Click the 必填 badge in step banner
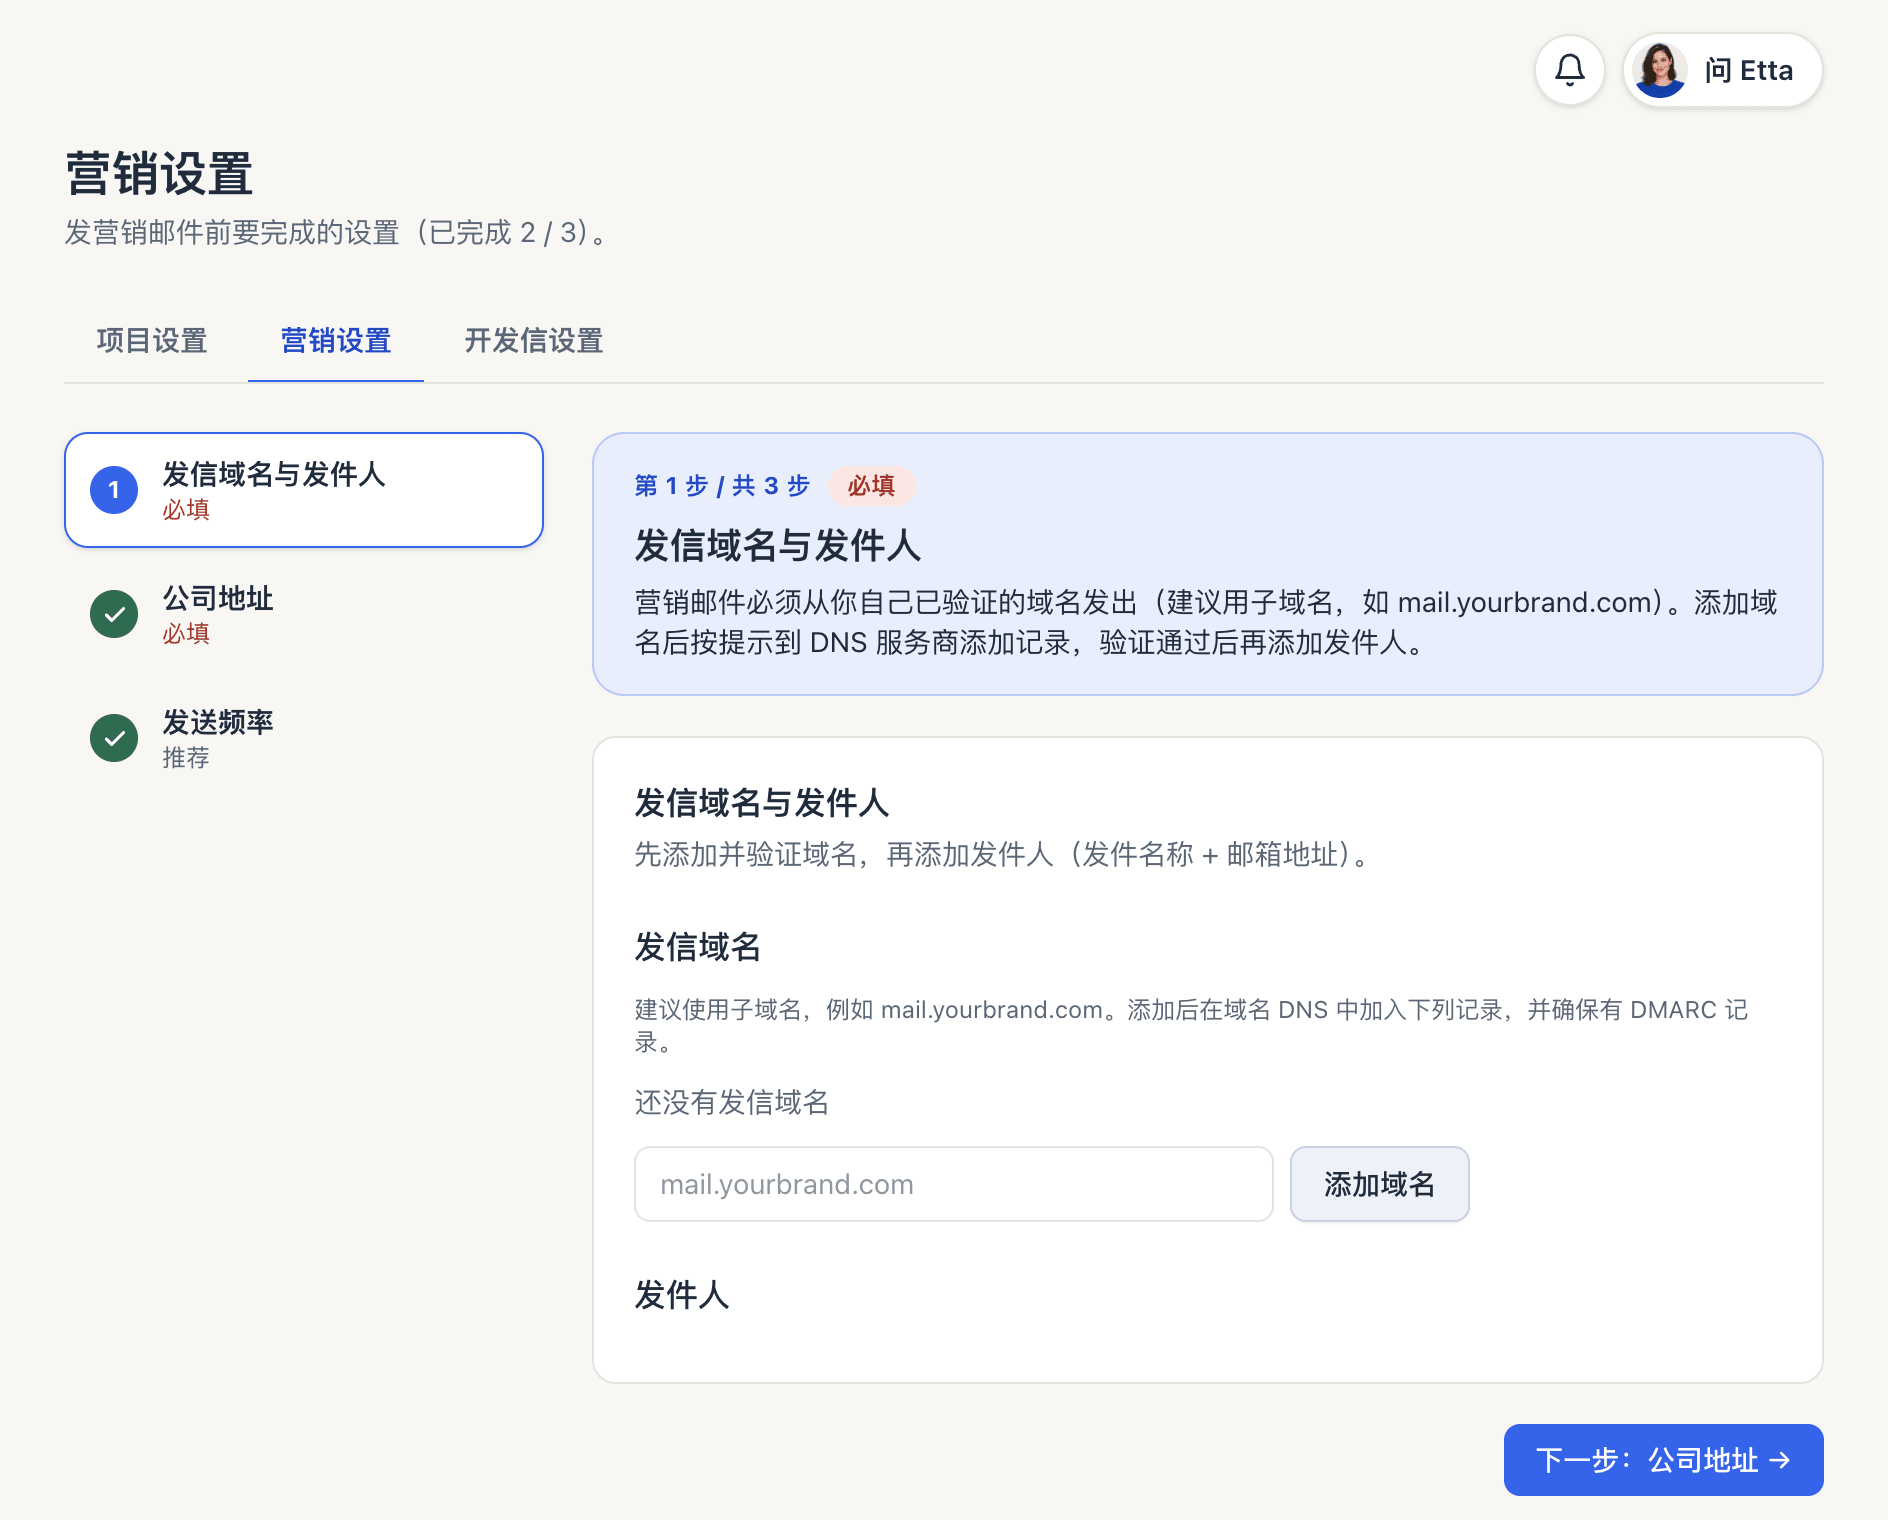 click(x=871, y=486)
